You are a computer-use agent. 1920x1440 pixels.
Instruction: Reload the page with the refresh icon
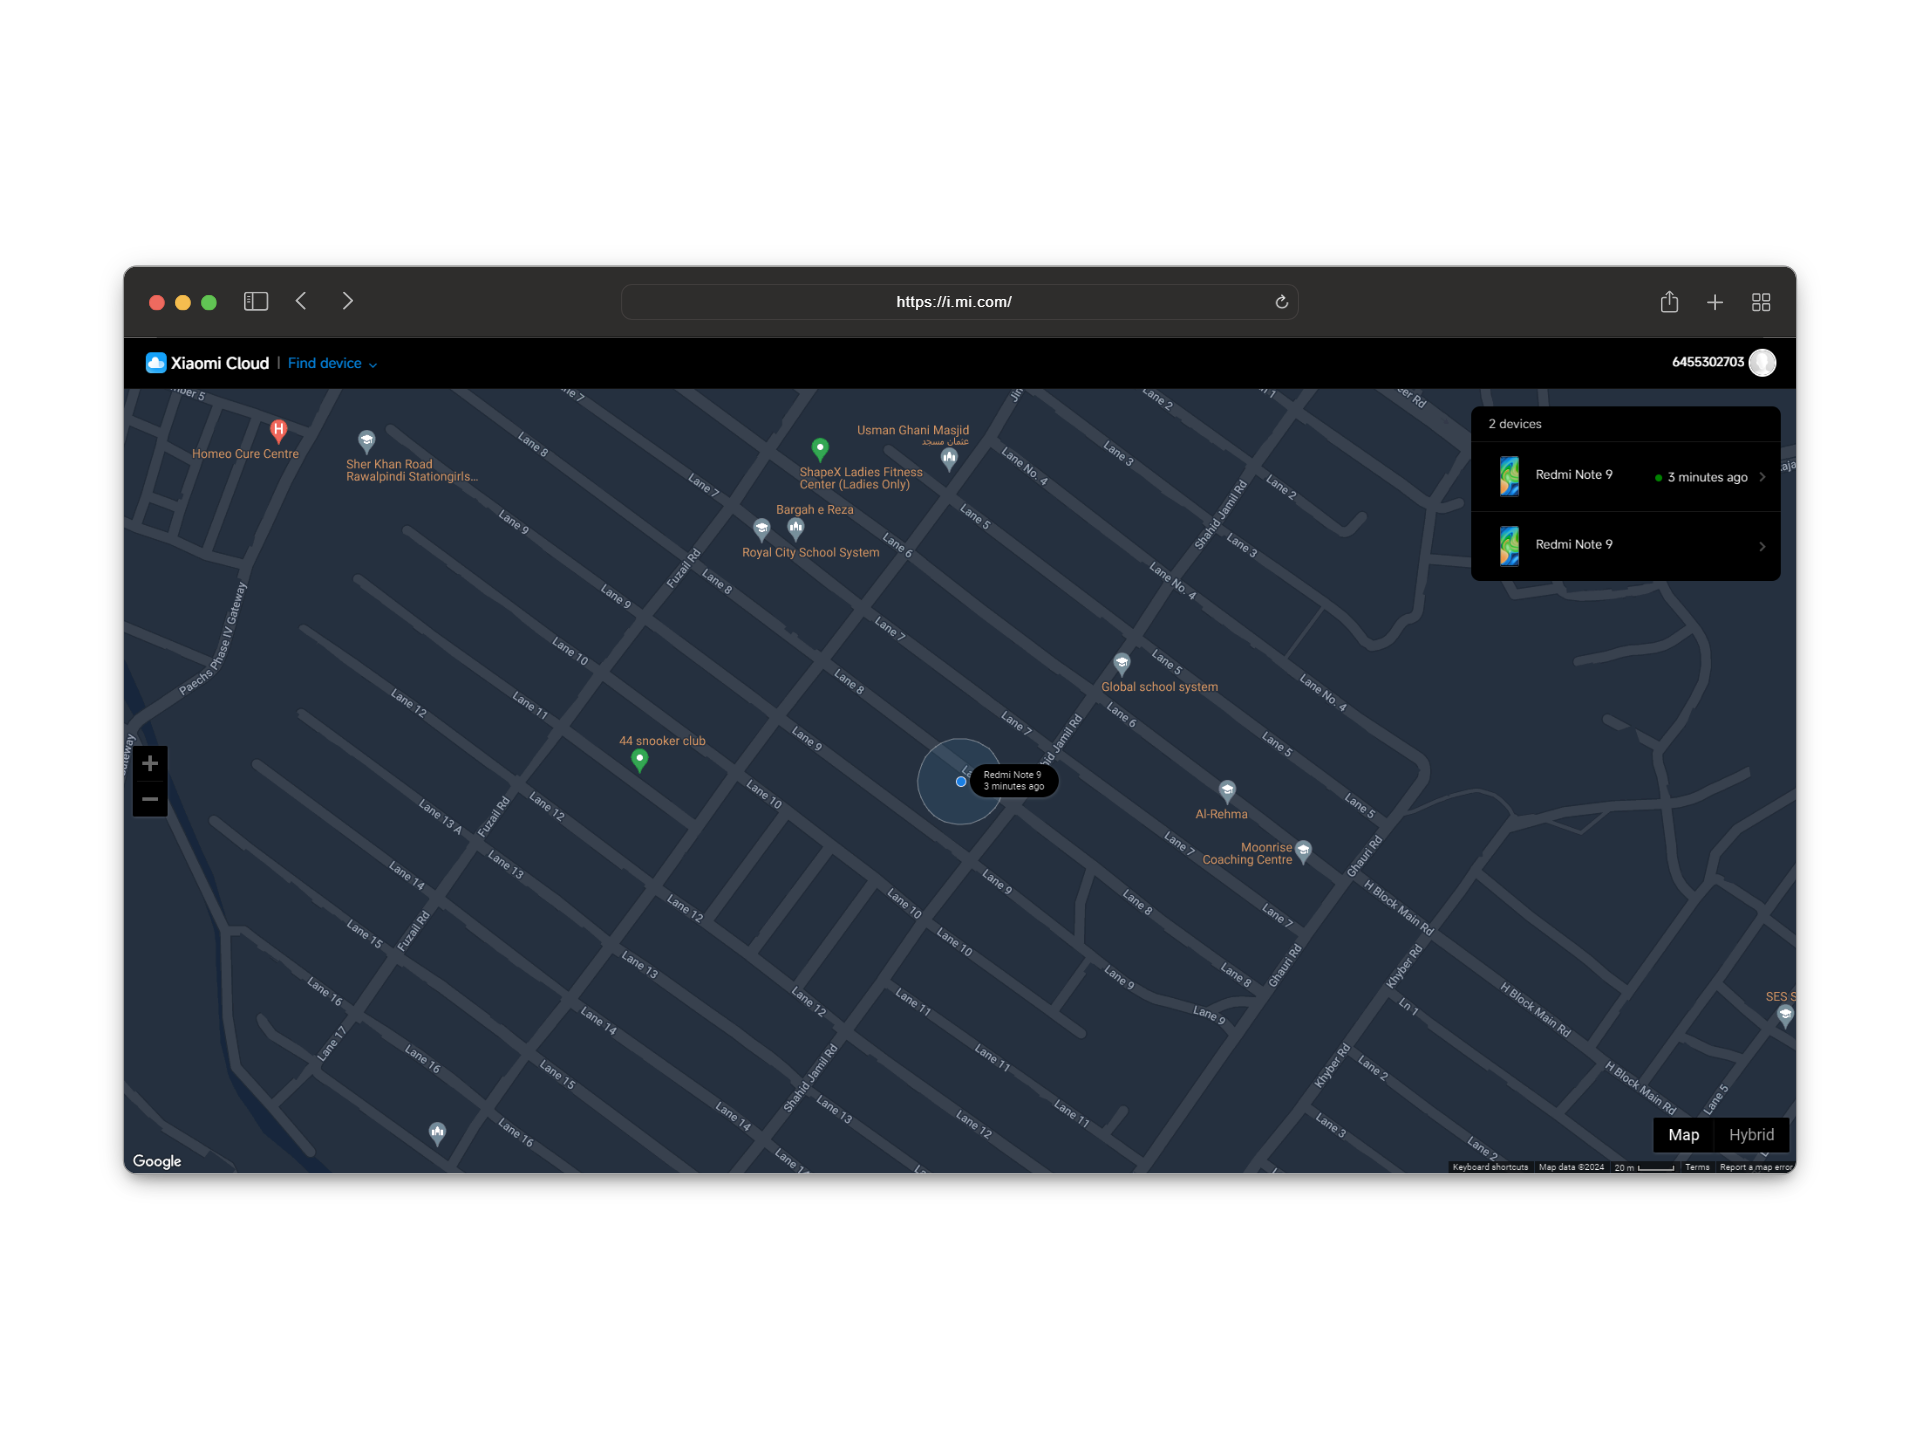click(x=1281, y=302)
